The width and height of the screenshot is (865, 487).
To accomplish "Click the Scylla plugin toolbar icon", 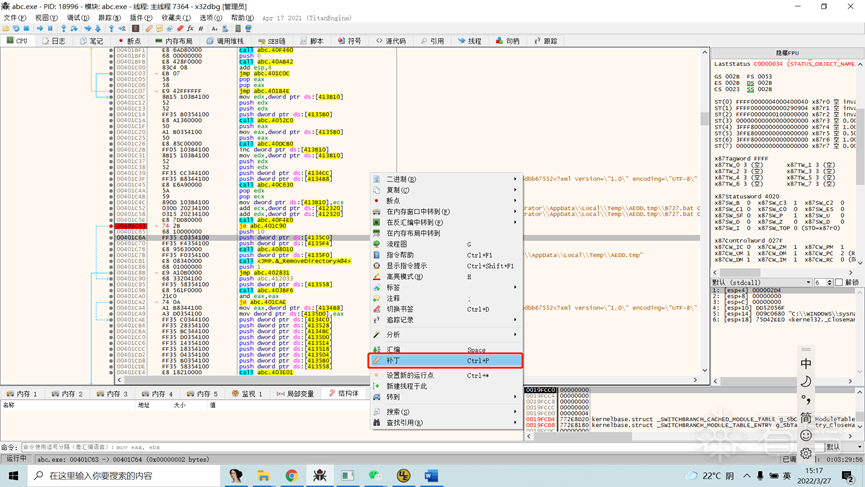I will [x=135, y=28].
